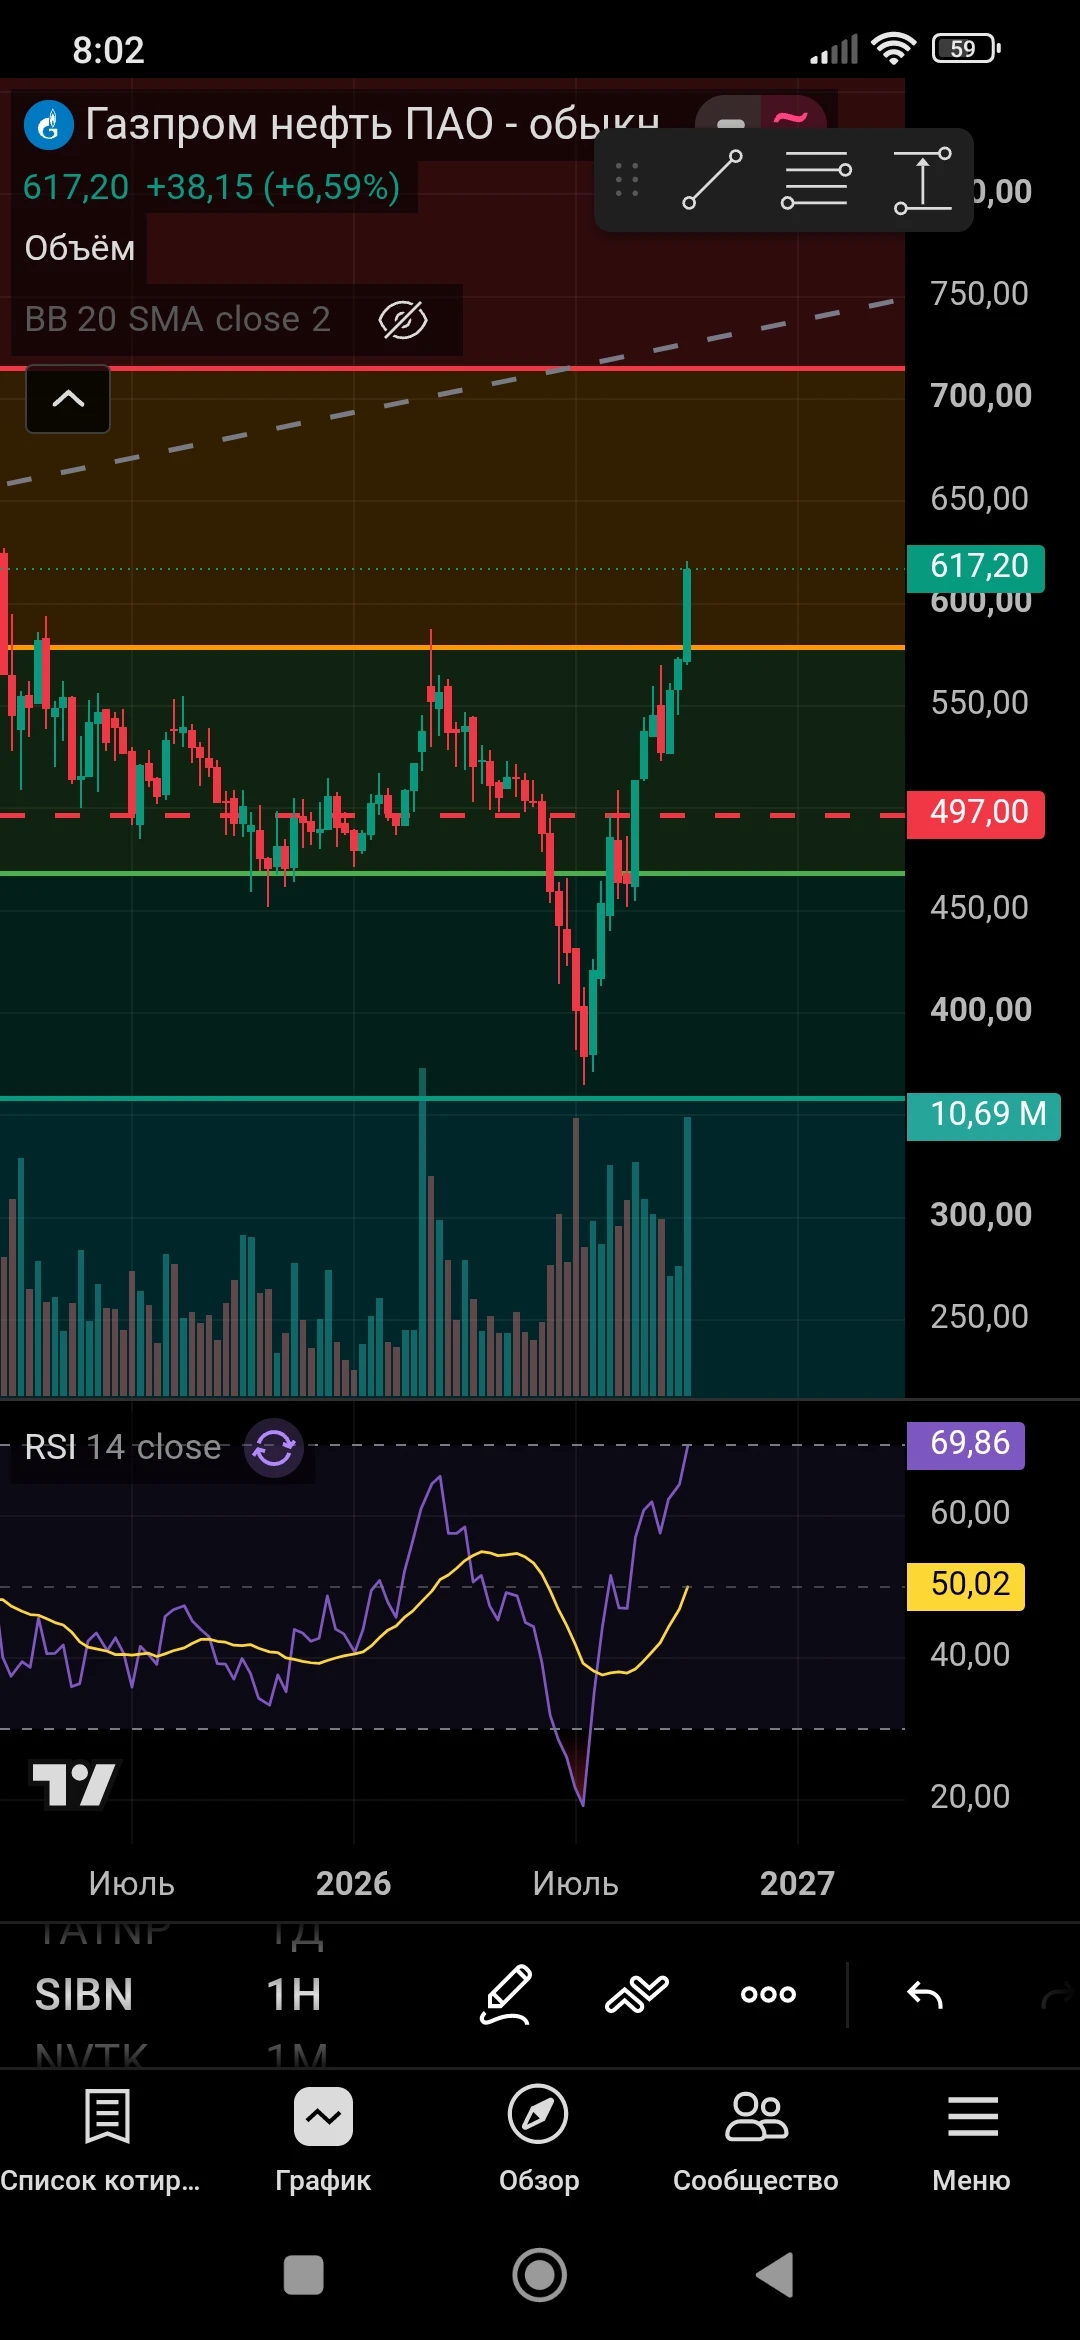
Task: Tap the drawing toolbar drag handle
Action: click(x=627, y=180)
